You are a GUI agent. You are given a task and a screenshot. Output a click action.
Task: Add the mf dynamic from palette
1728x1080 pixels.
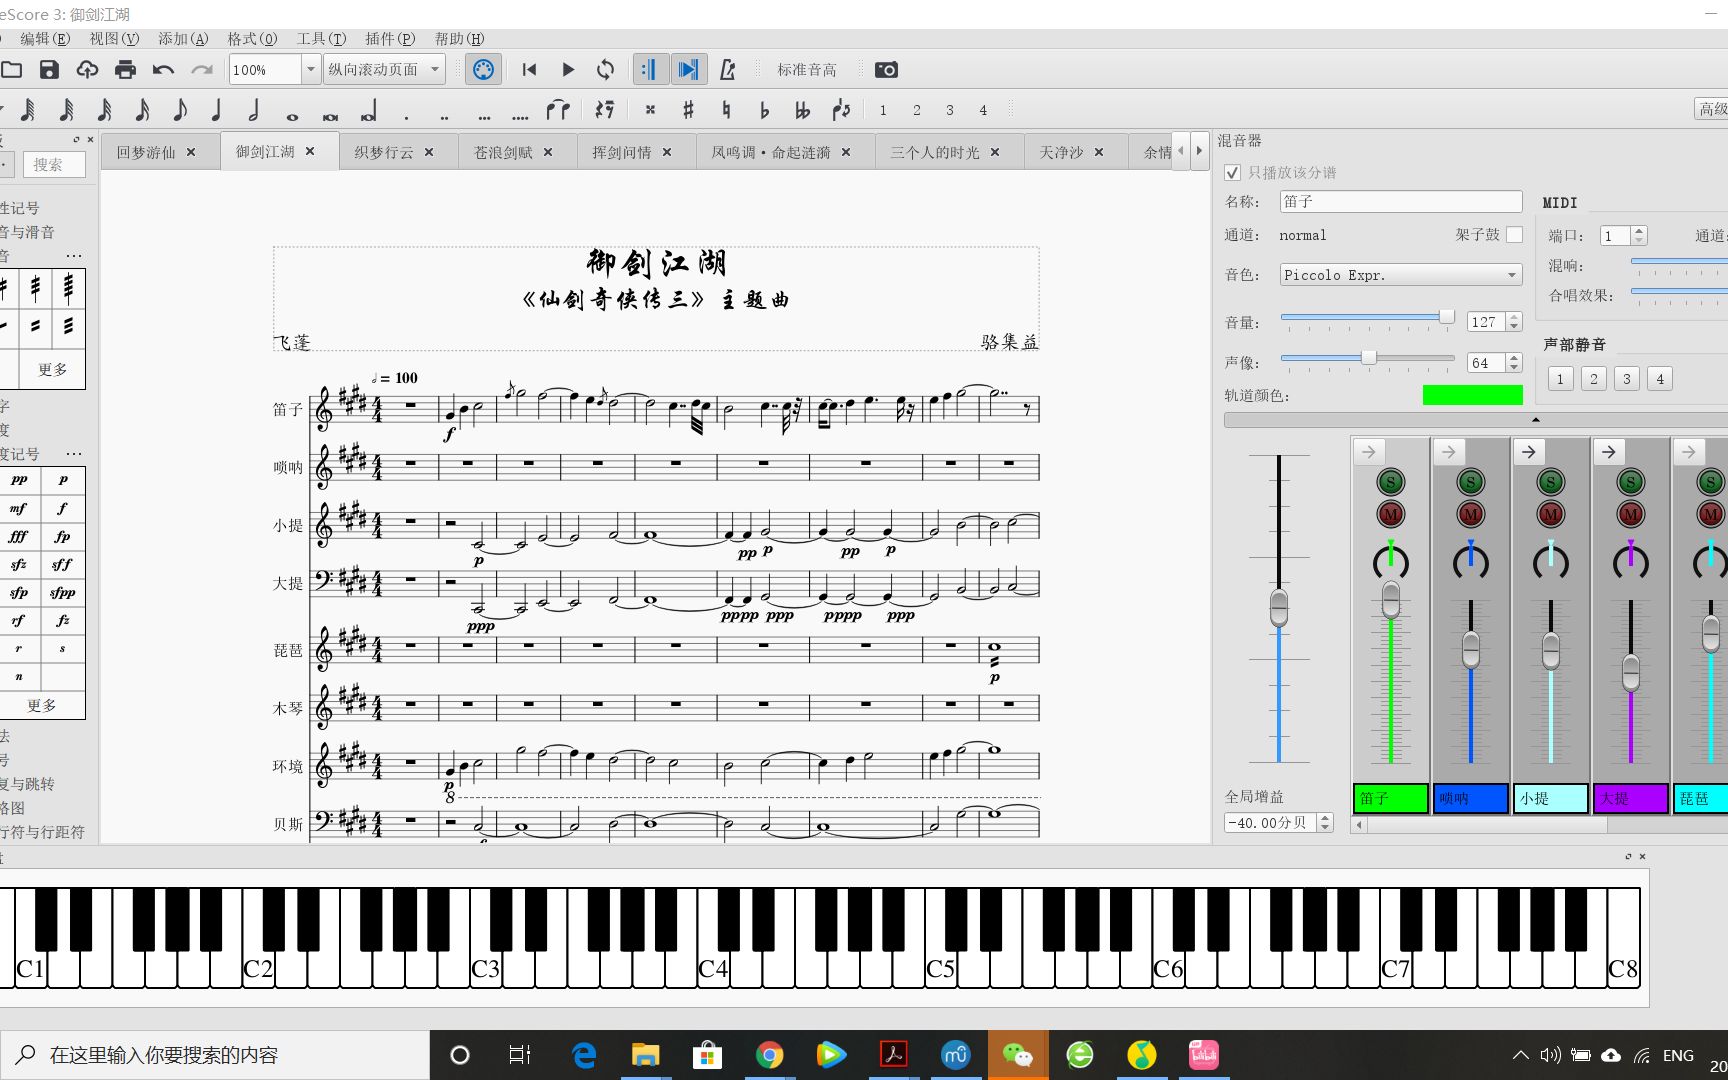[x=19, y=508]
